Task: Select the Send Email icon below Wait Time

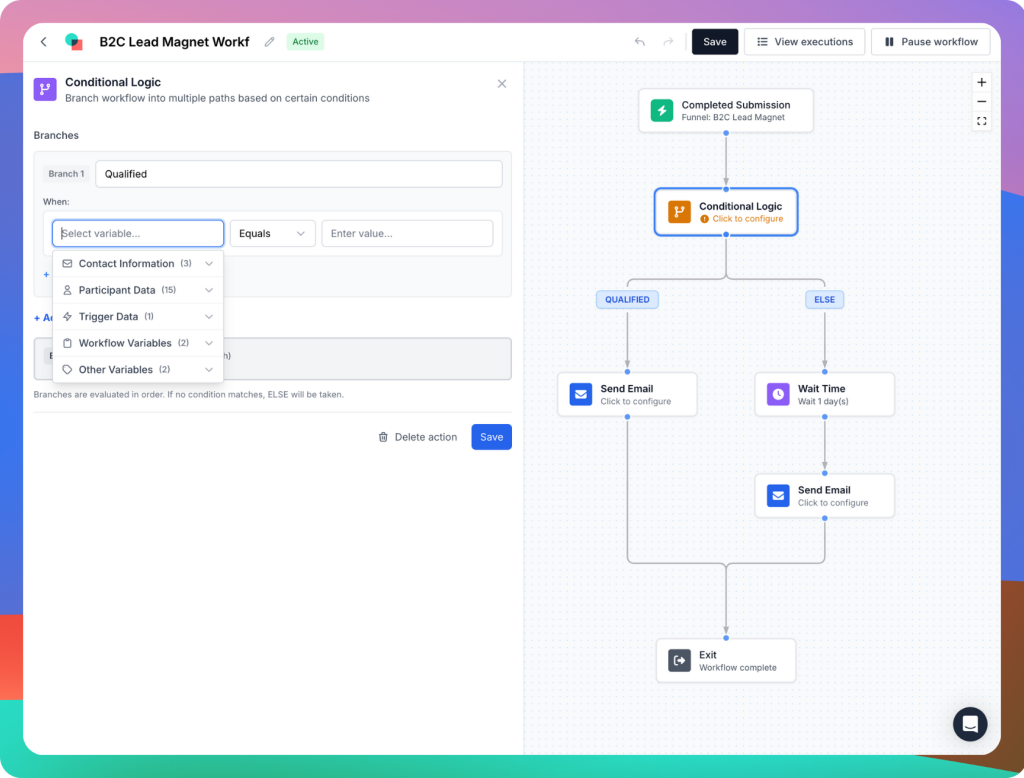Action: pyautogui.click(x=777, y=495)
